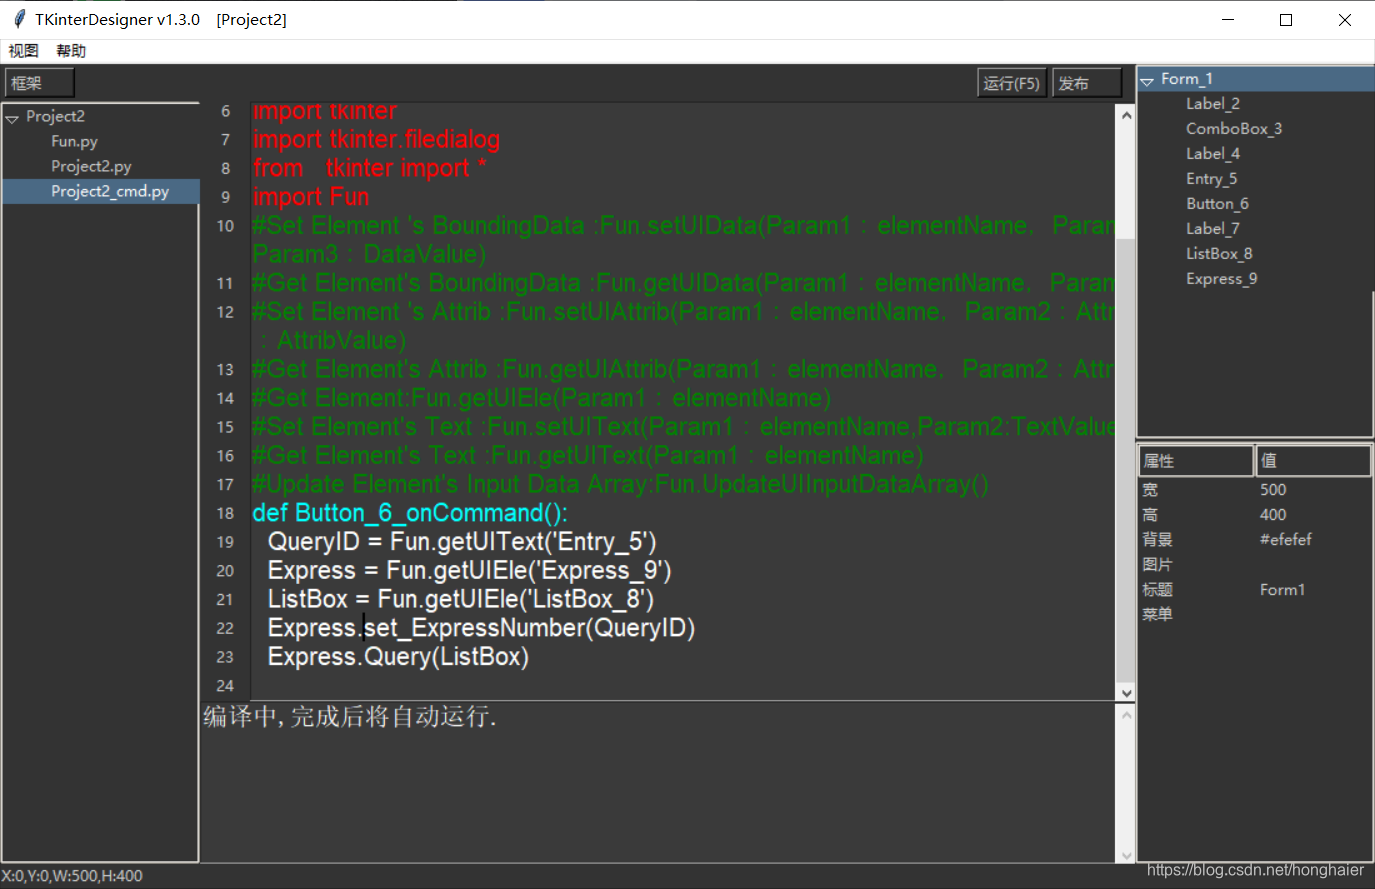The height and width of the screenshot is (889, 1375).
Task: Click 'from tkinter import *' line
Action: pos(369,169)
